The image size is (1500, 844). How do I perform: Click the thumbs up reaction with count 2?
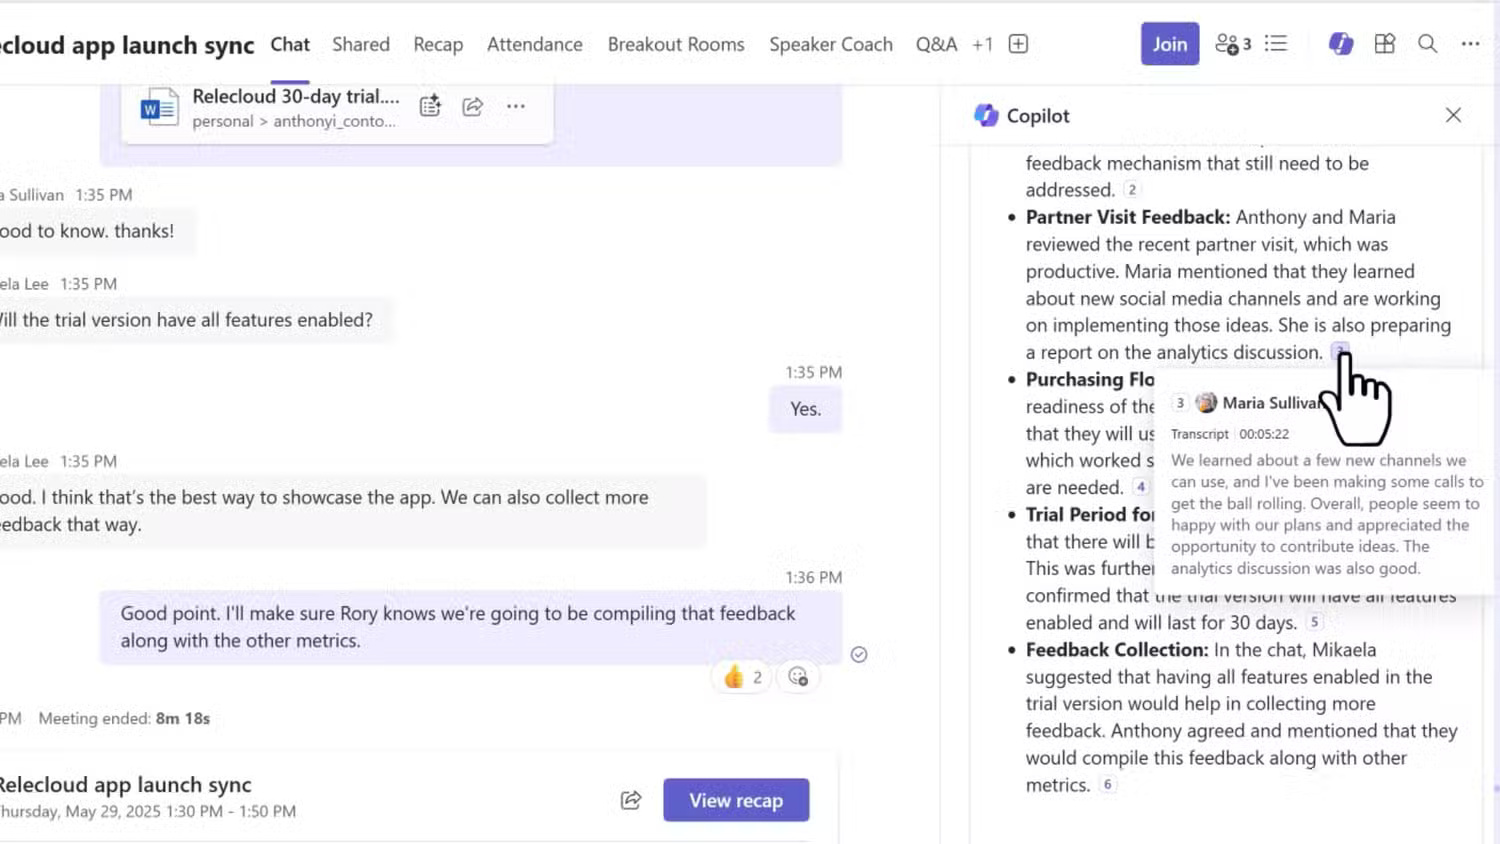742,677
